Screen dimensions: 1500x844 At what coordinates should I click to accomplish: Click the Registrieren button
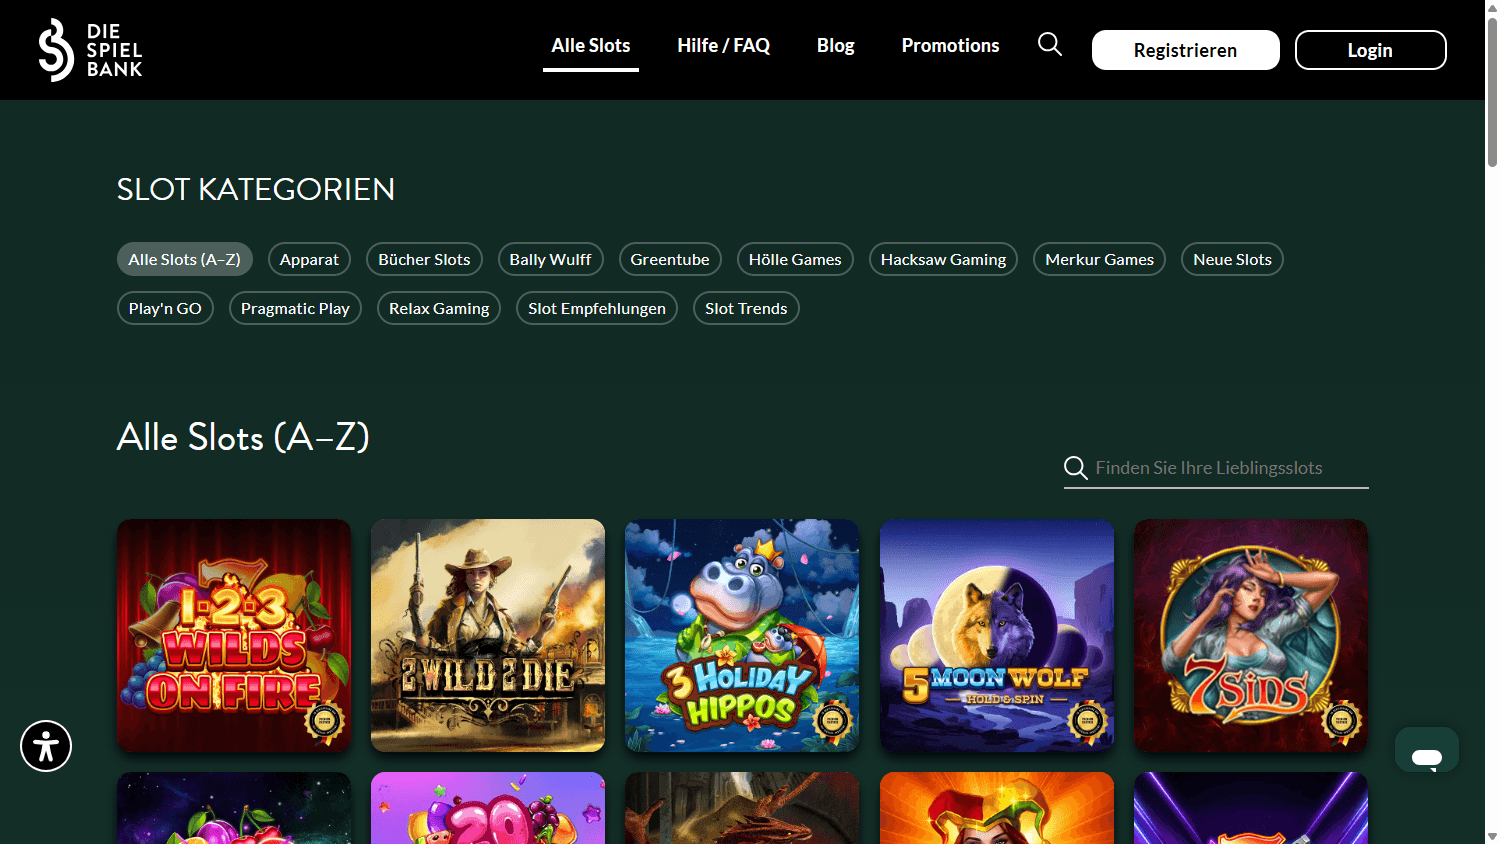pos(1186,50)
